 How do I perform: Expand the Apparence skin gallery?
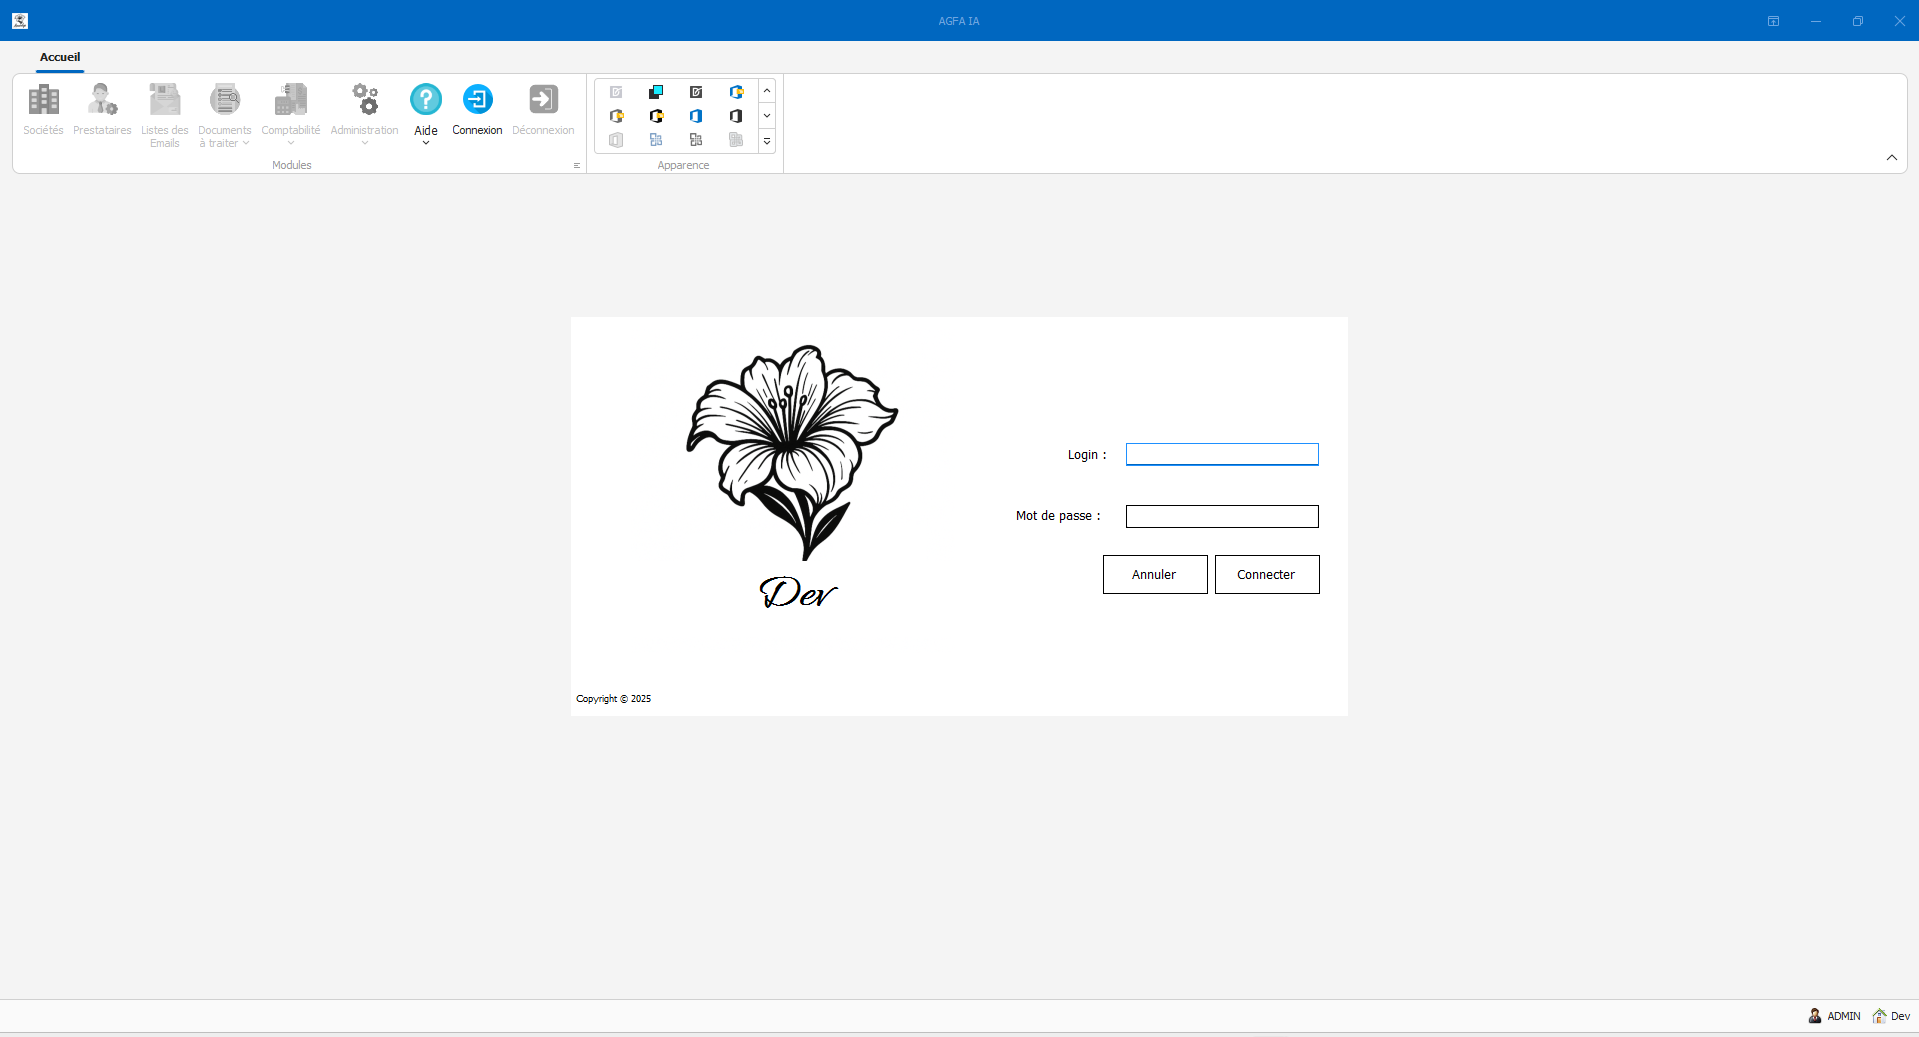[x=767, y=141]
